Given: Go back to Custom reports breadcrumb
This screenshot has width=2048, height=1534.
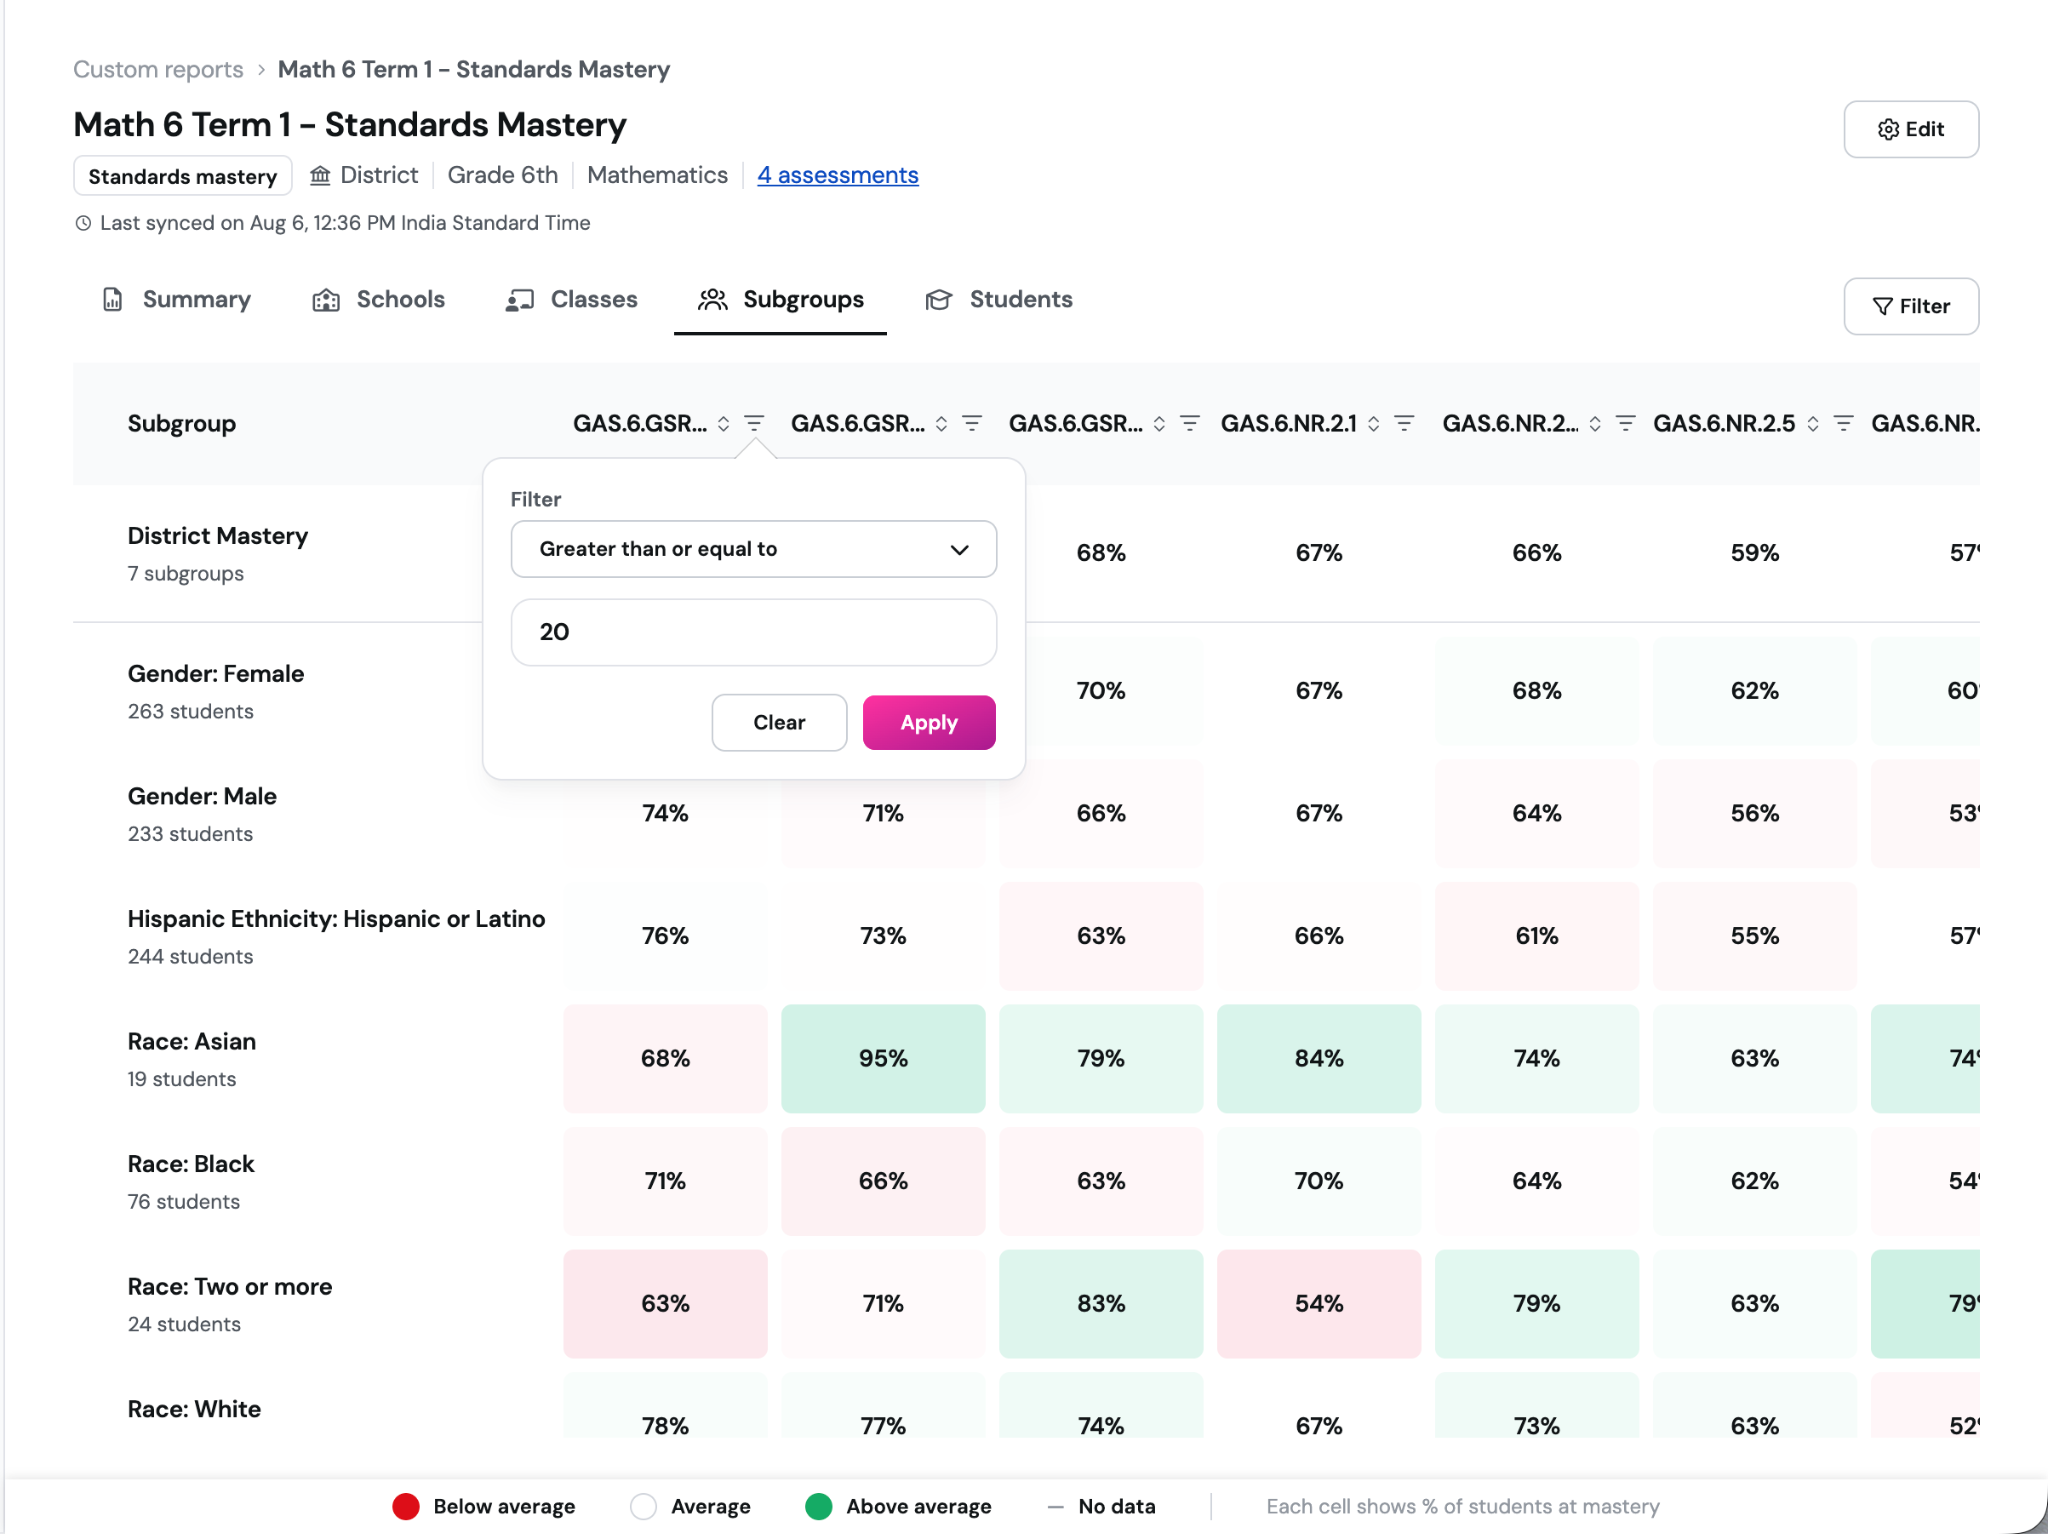Looking at the screenshot, I should pos(158,69).
